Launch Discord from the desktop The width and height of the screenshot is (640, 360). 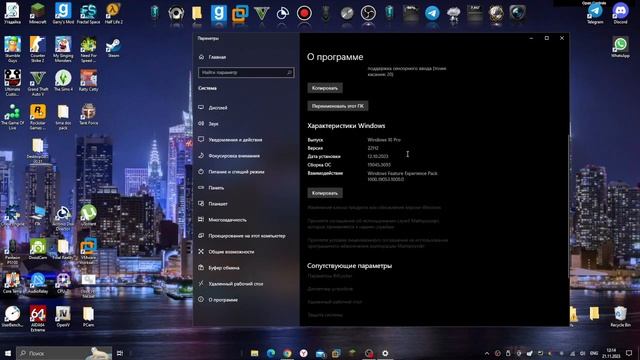coord(620,13)
